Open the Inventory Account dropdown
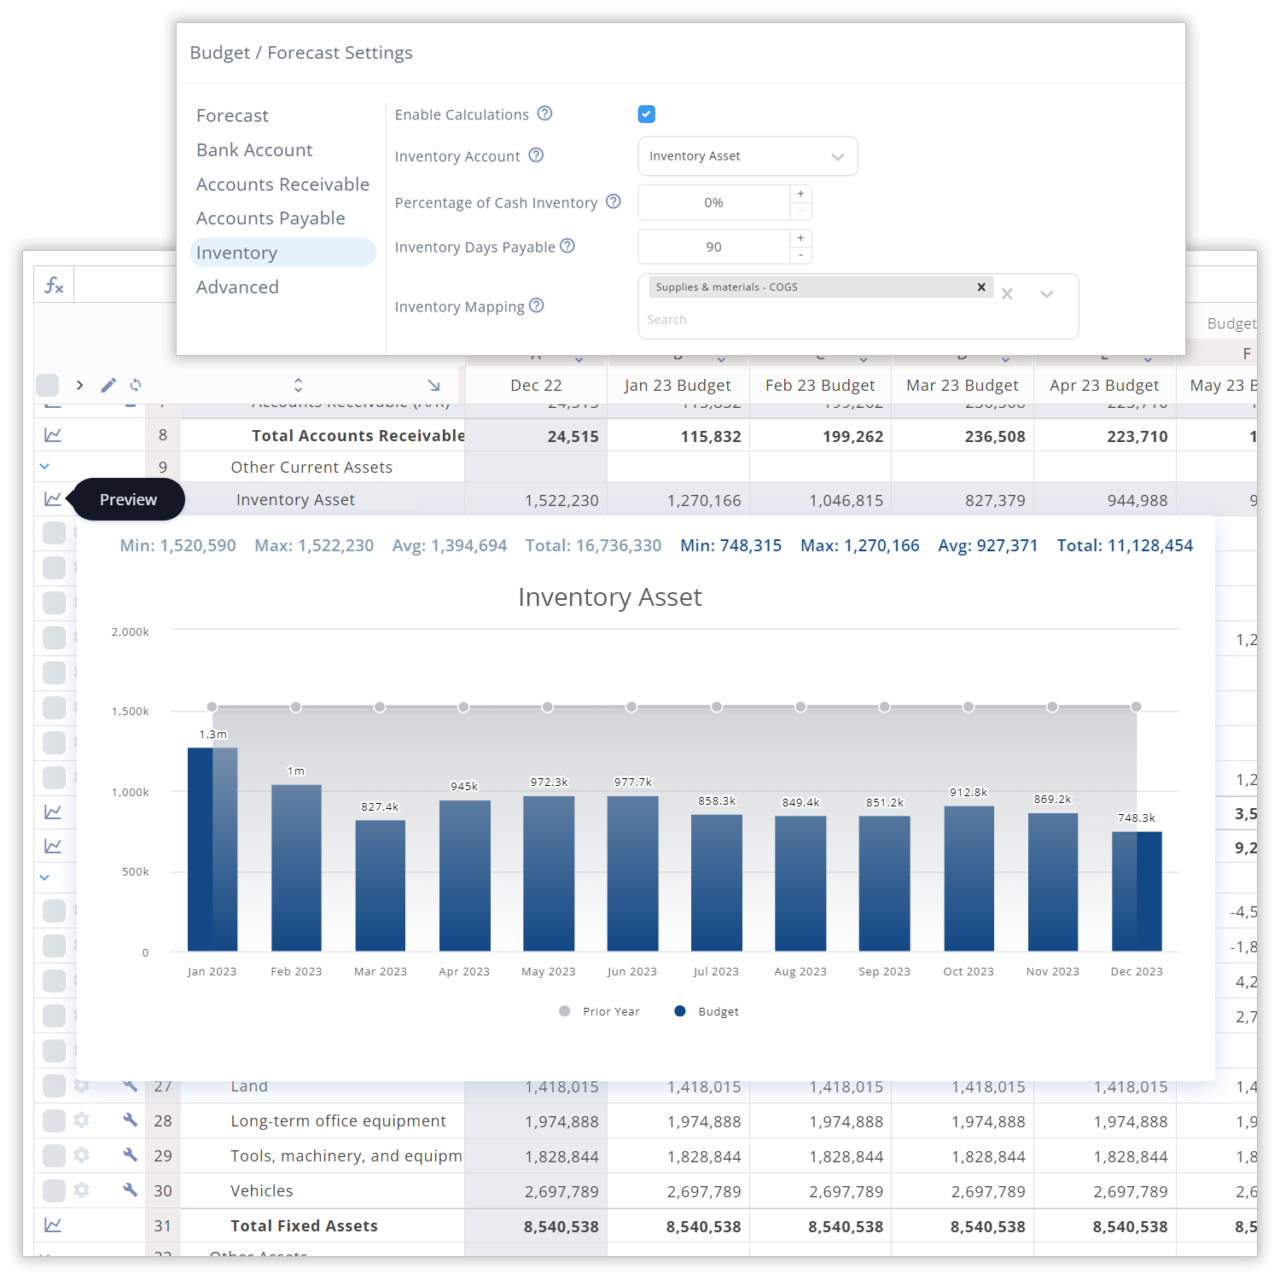This screenshot has width=1280, height=1280. (747, 156)
